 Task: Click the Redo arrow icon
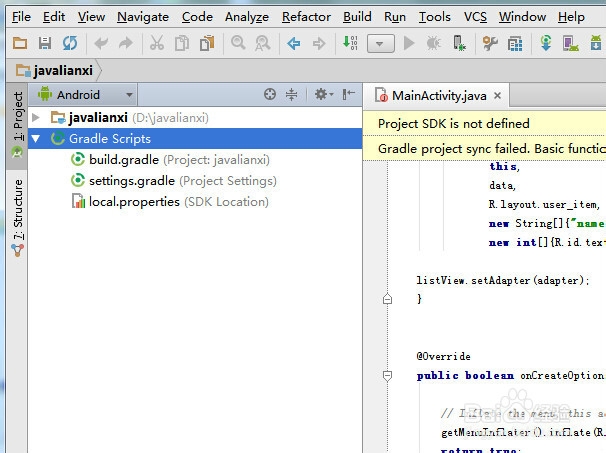tap(126, 43)
